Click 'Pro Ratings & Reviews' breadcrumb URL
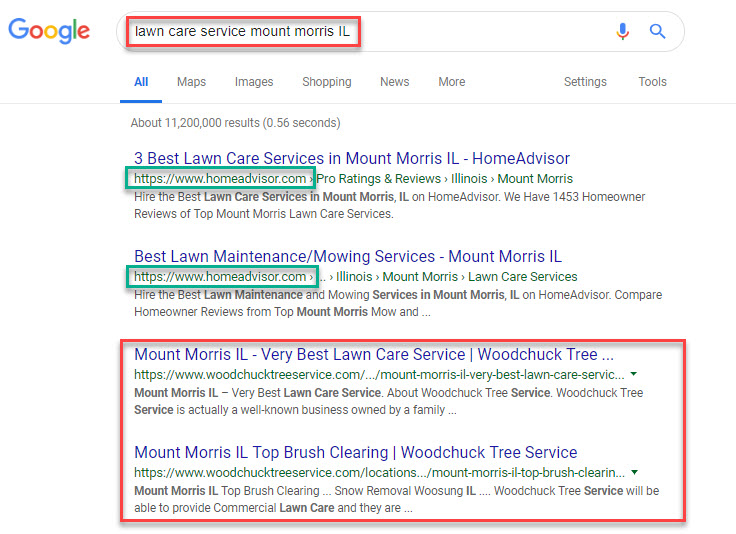 (x=378, y=179)
